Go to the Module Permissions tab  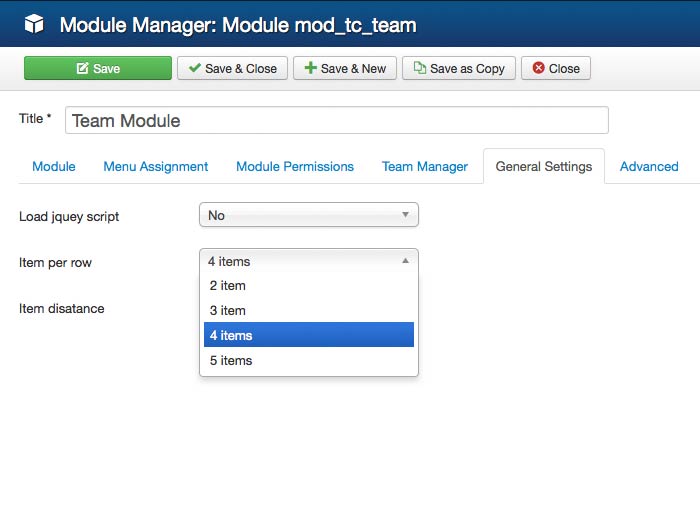295,167
